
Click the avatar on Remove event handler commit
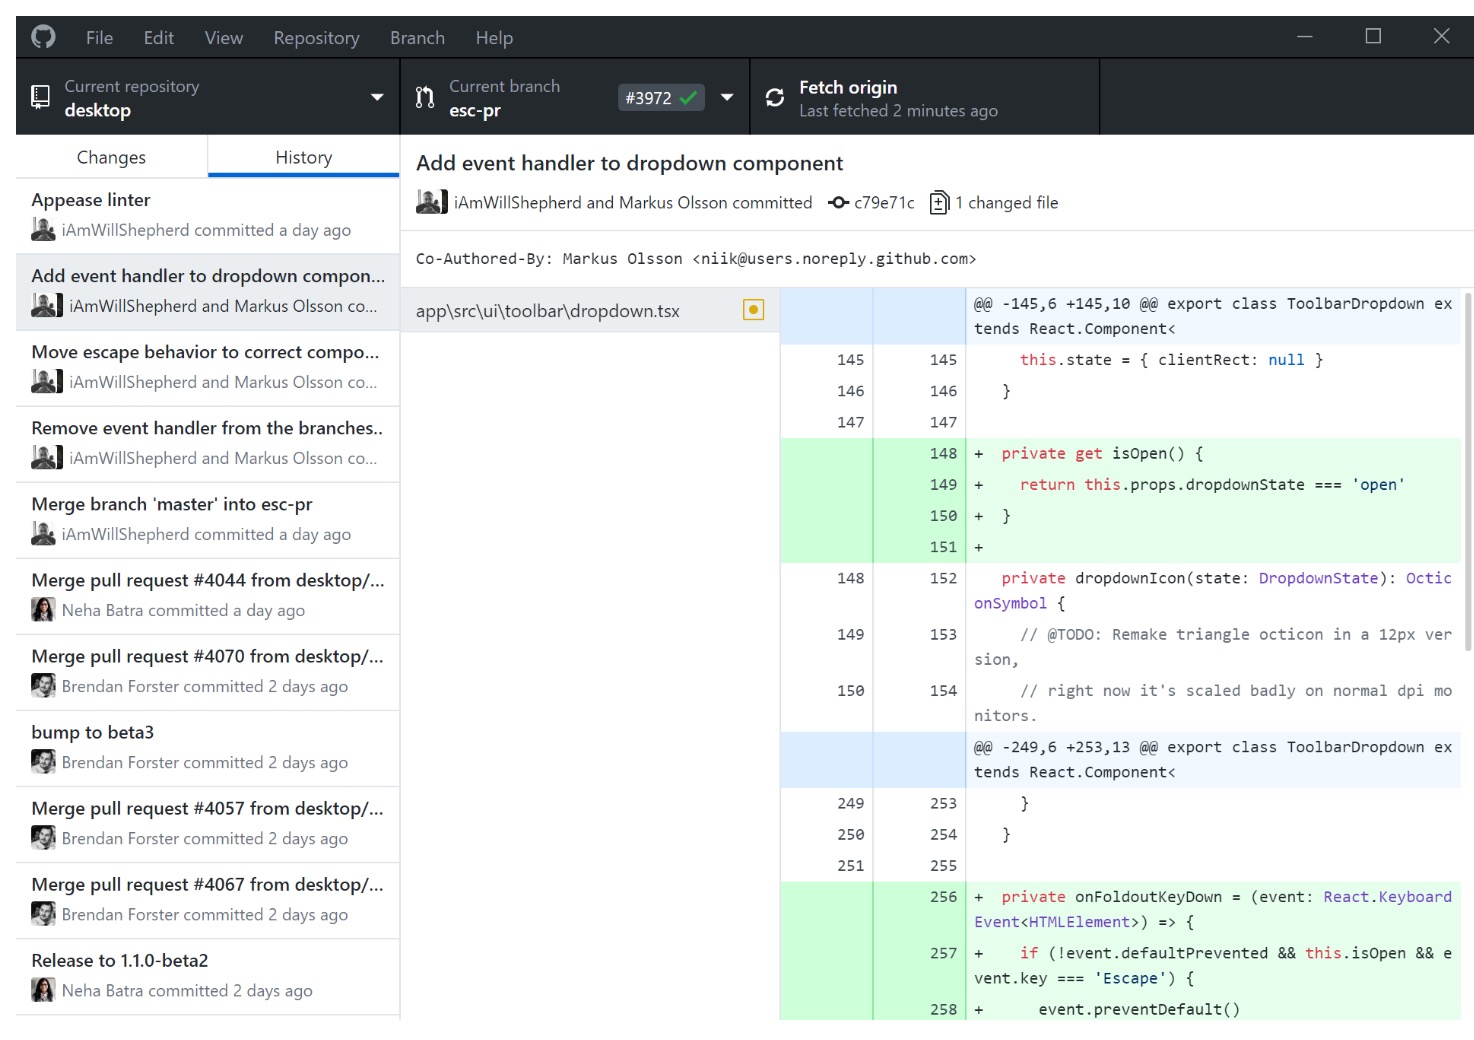[x=47, y=457]
